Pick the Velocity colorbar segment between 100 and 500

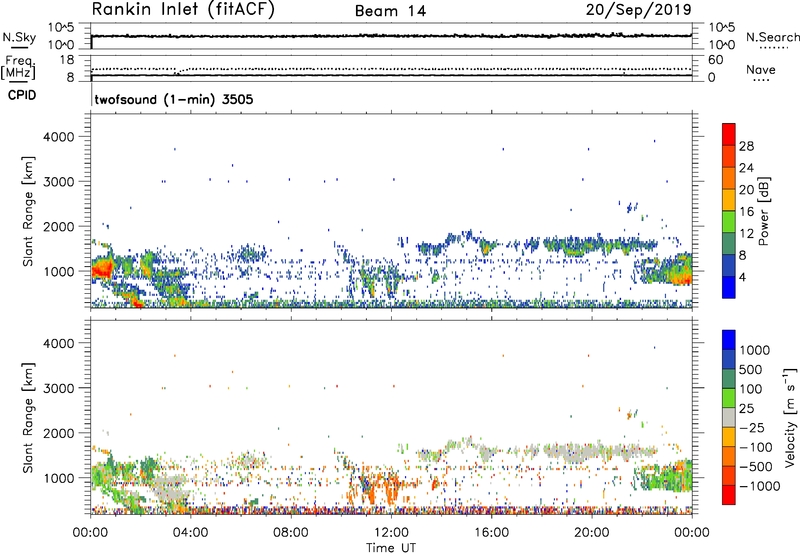(x=729, y=379)
